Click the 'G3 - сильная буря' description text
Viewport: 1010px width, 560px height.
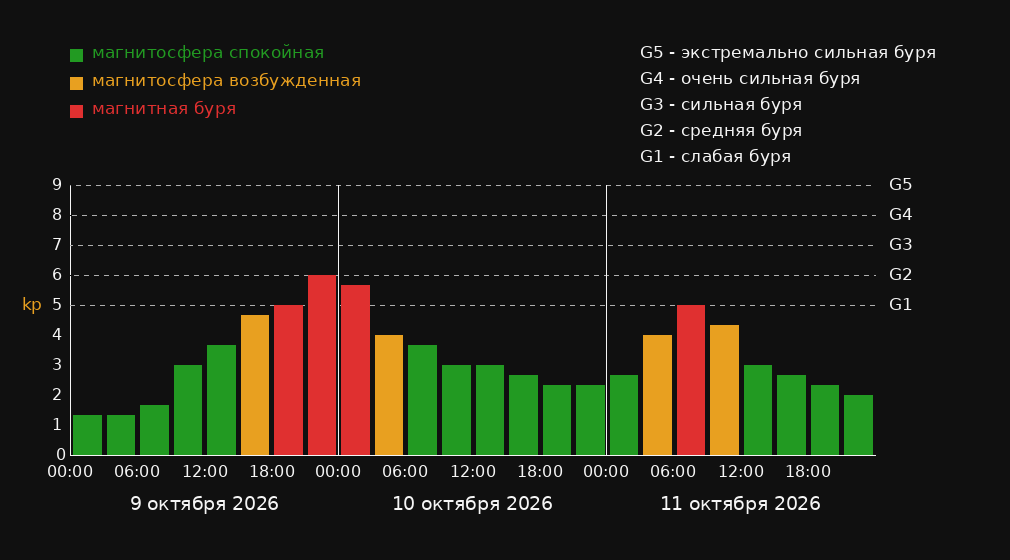721,104
